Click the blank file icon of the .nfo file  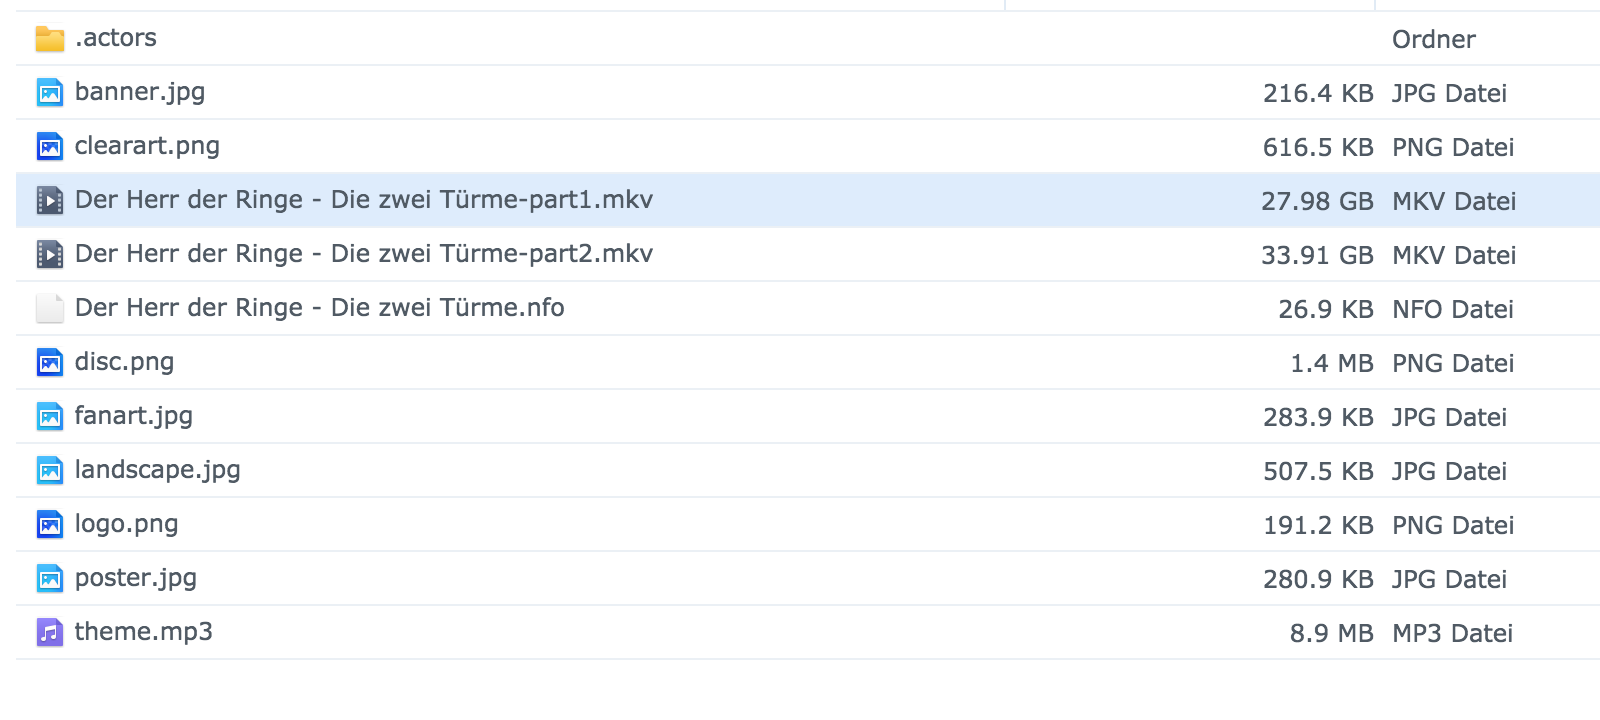(50, 309)
